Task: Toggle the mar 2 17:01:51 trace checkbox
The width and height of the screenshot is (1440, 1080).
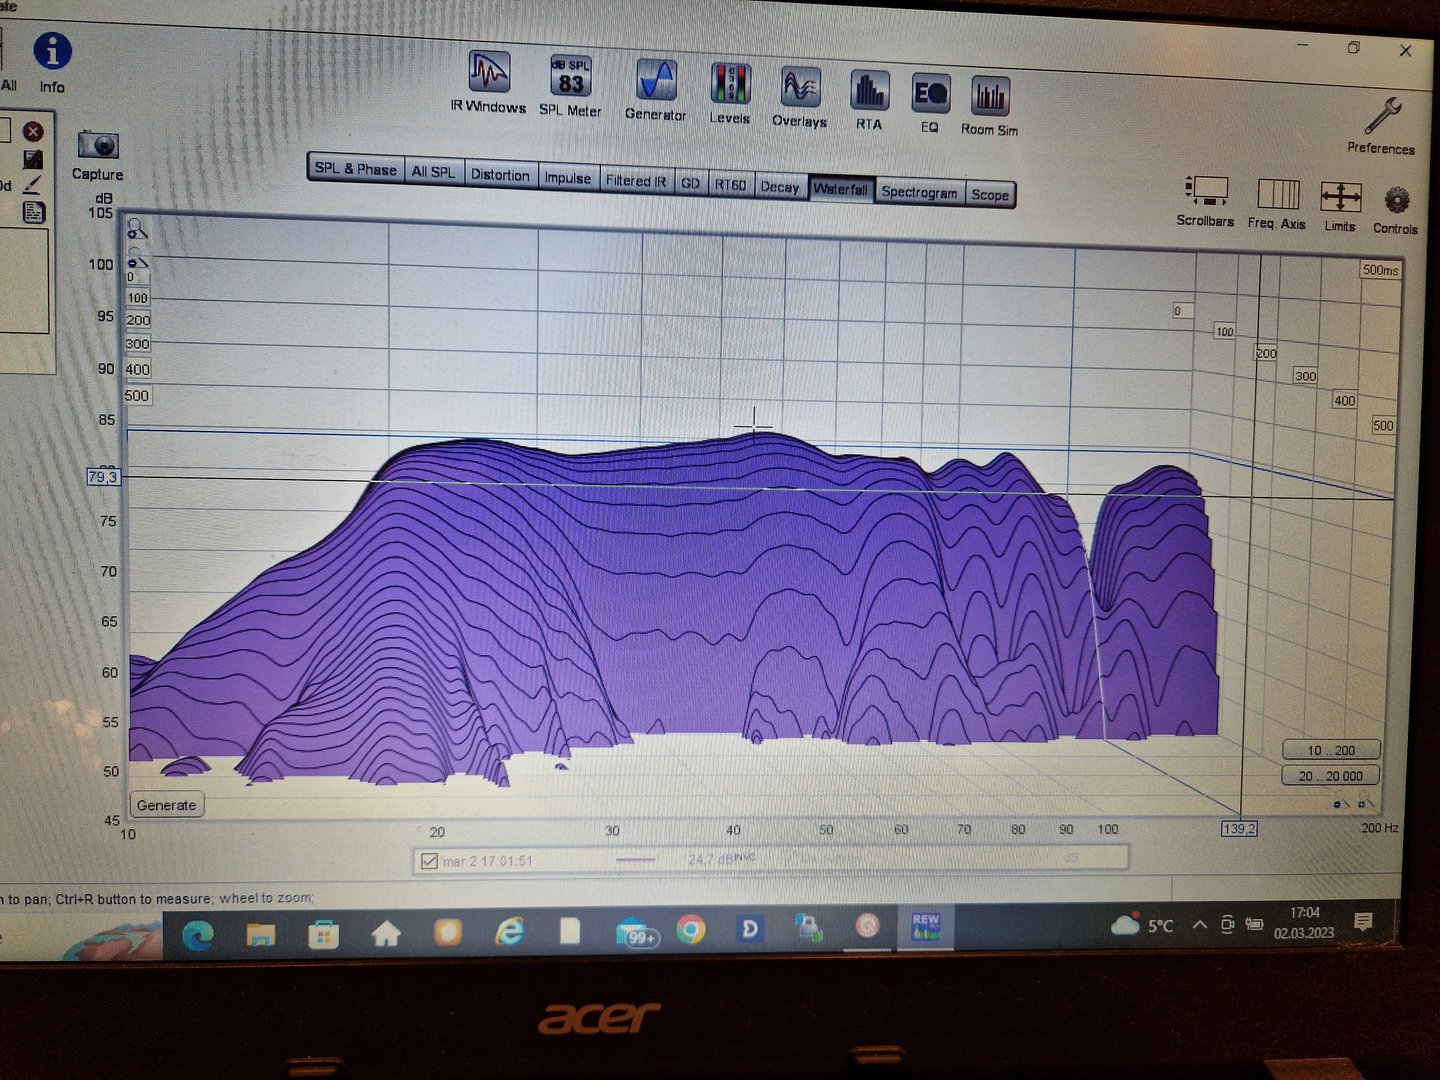Action: pyautogui.click(x=430, y=861)
